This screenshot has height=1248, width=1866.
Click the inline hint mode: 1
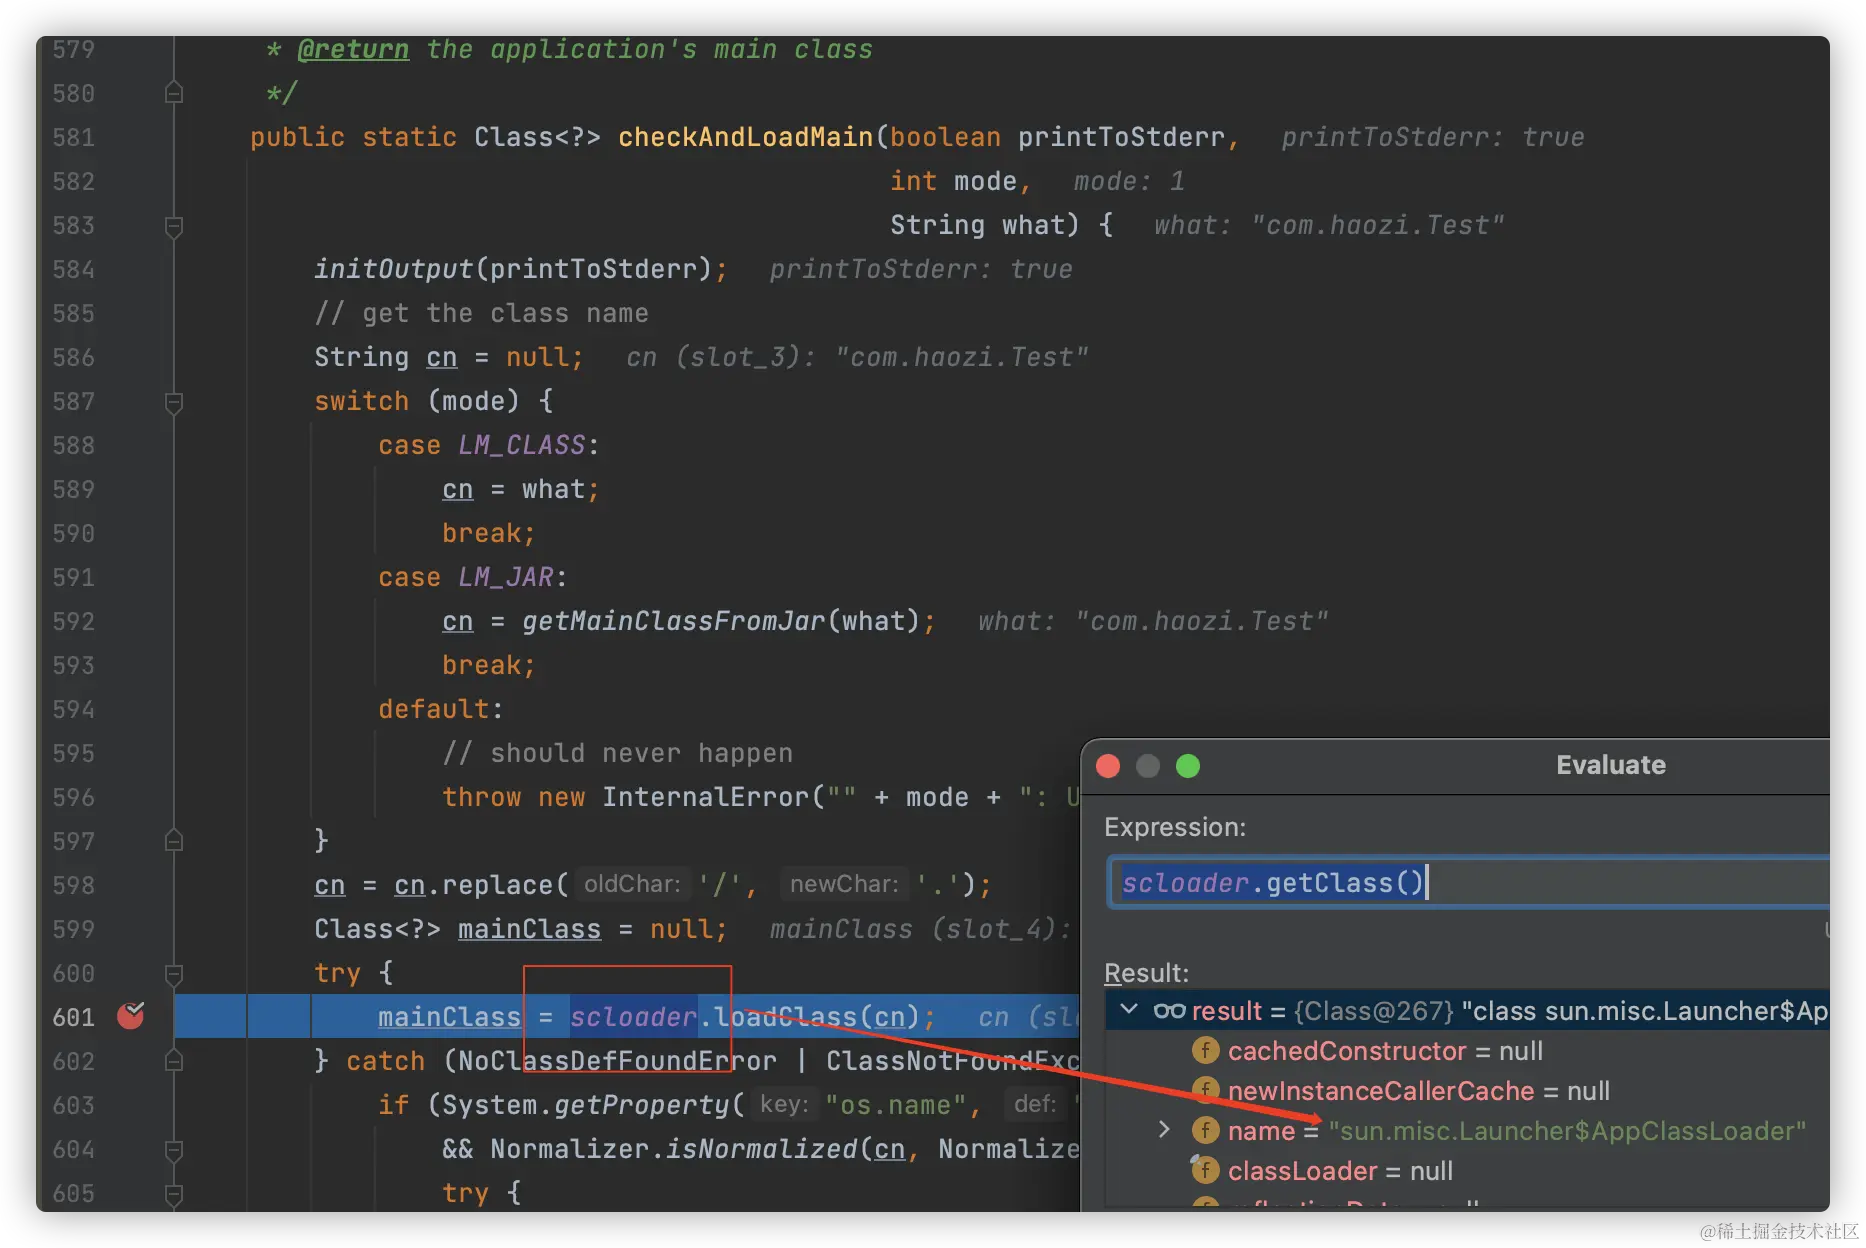1129,181
